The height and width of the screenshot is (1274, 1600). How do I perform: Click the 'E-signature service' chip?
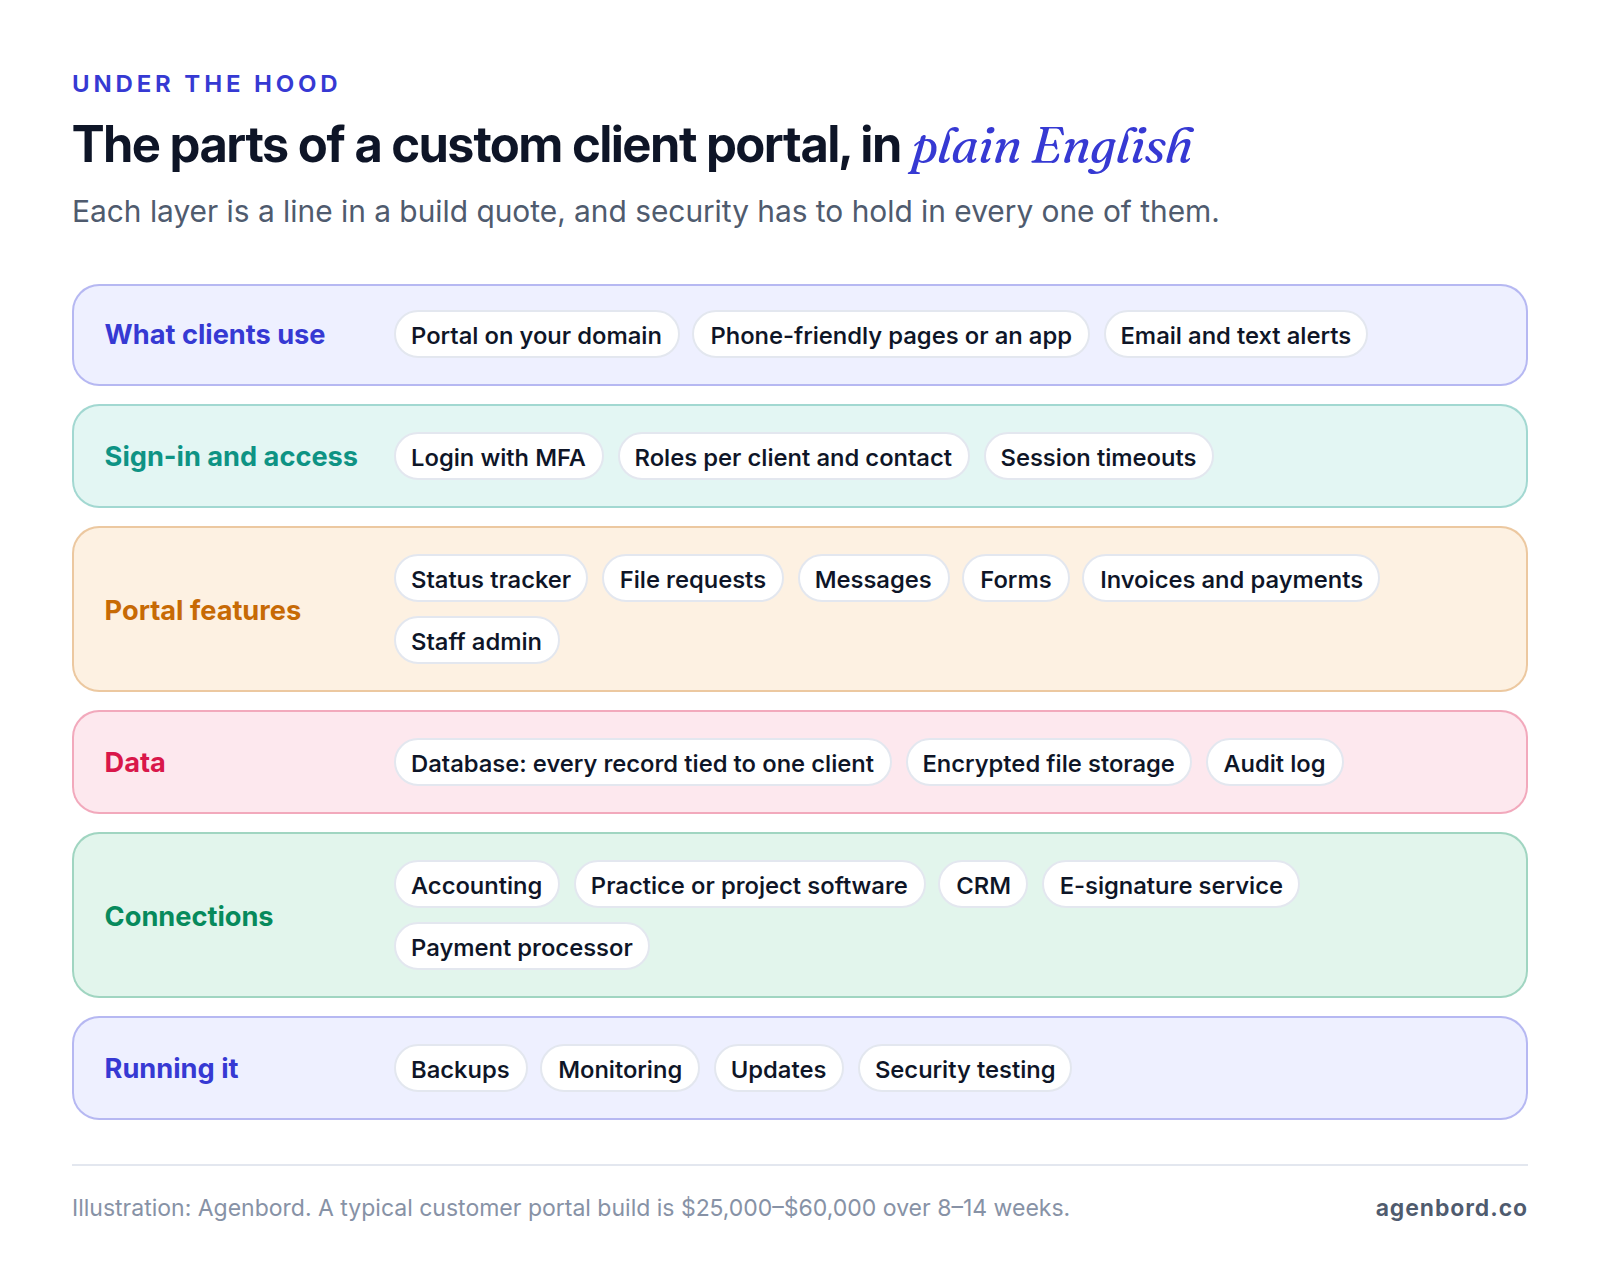[x=1171, y=885]
